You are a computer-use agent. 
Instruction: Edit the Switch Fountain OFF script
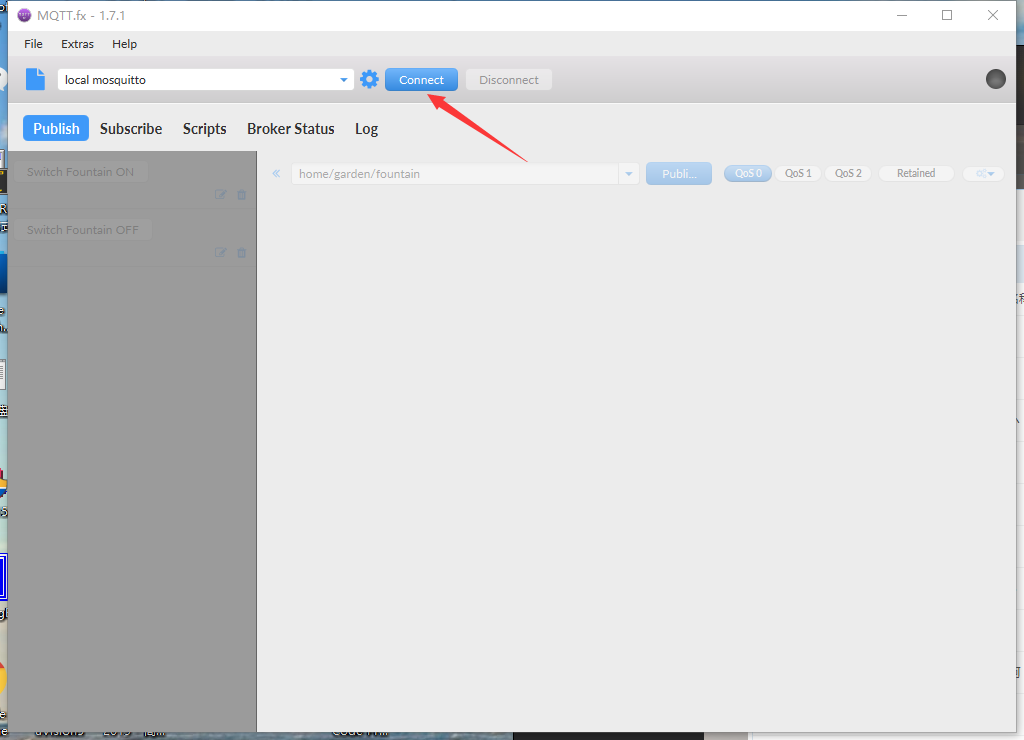(221, 253)
